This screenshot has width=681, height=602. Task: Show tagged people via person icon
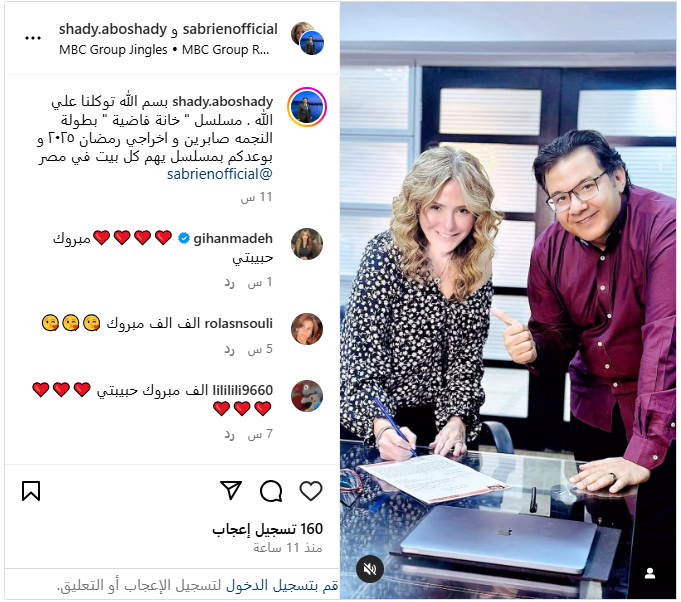pos(650,573)
